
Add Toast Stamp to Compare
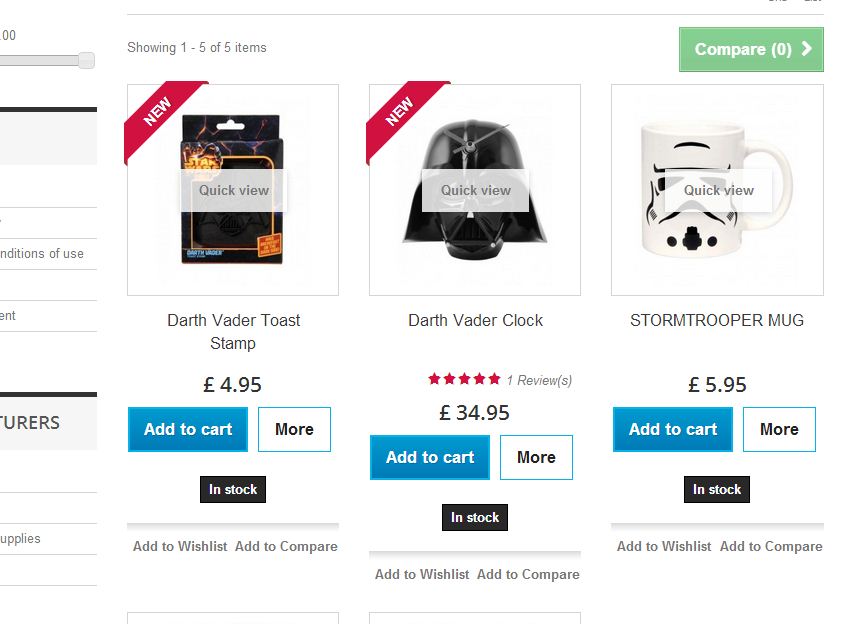pyautogui.click(x=286, y=546)
